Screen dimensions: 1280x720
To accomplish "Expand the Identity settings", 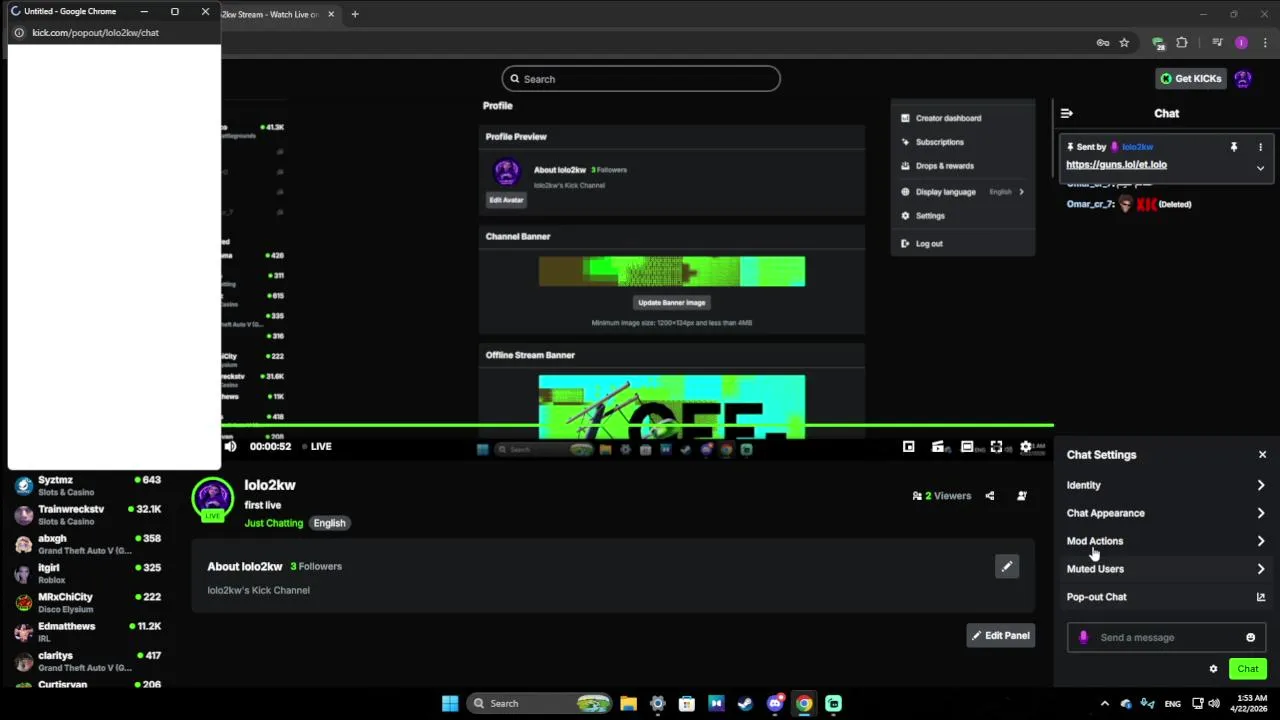I will (1166, 485).
